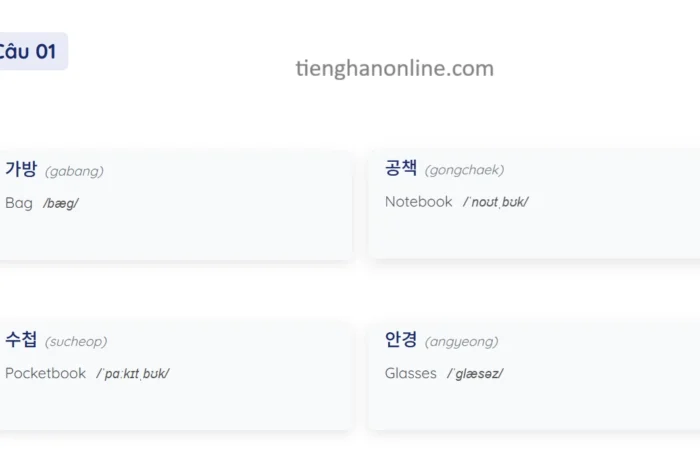
Task: Click the pronunciation /ˈglæsəz/
Action: (475, 374)
